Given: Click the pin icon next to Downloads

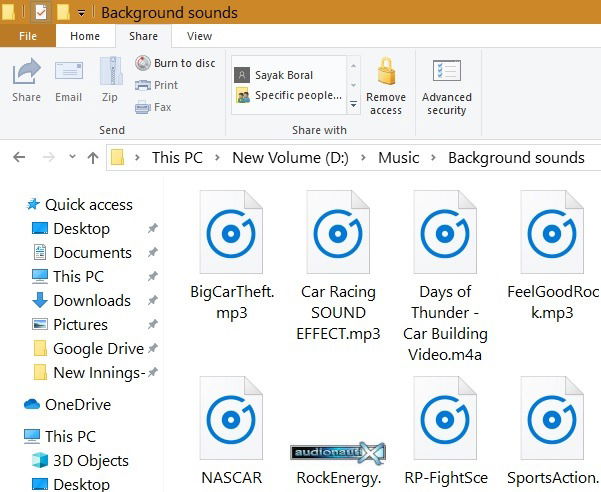Looking at the screenshot, I should click(153, 300).
